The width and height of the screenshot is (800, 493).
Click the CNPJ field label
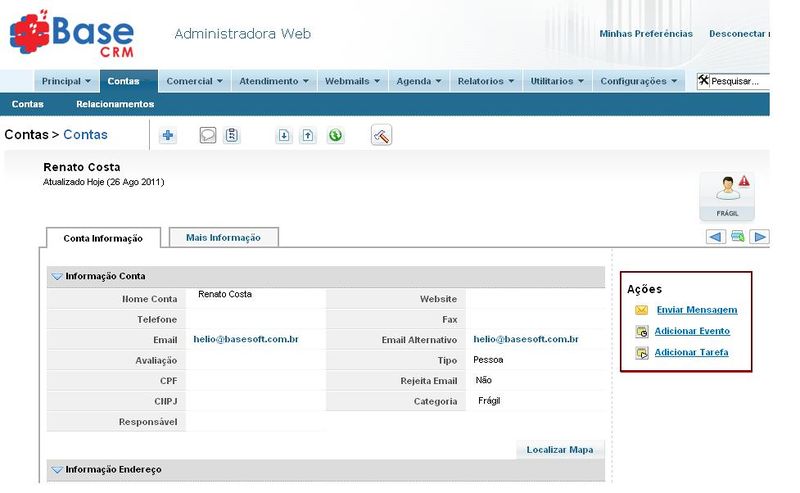tap(166, 402)
